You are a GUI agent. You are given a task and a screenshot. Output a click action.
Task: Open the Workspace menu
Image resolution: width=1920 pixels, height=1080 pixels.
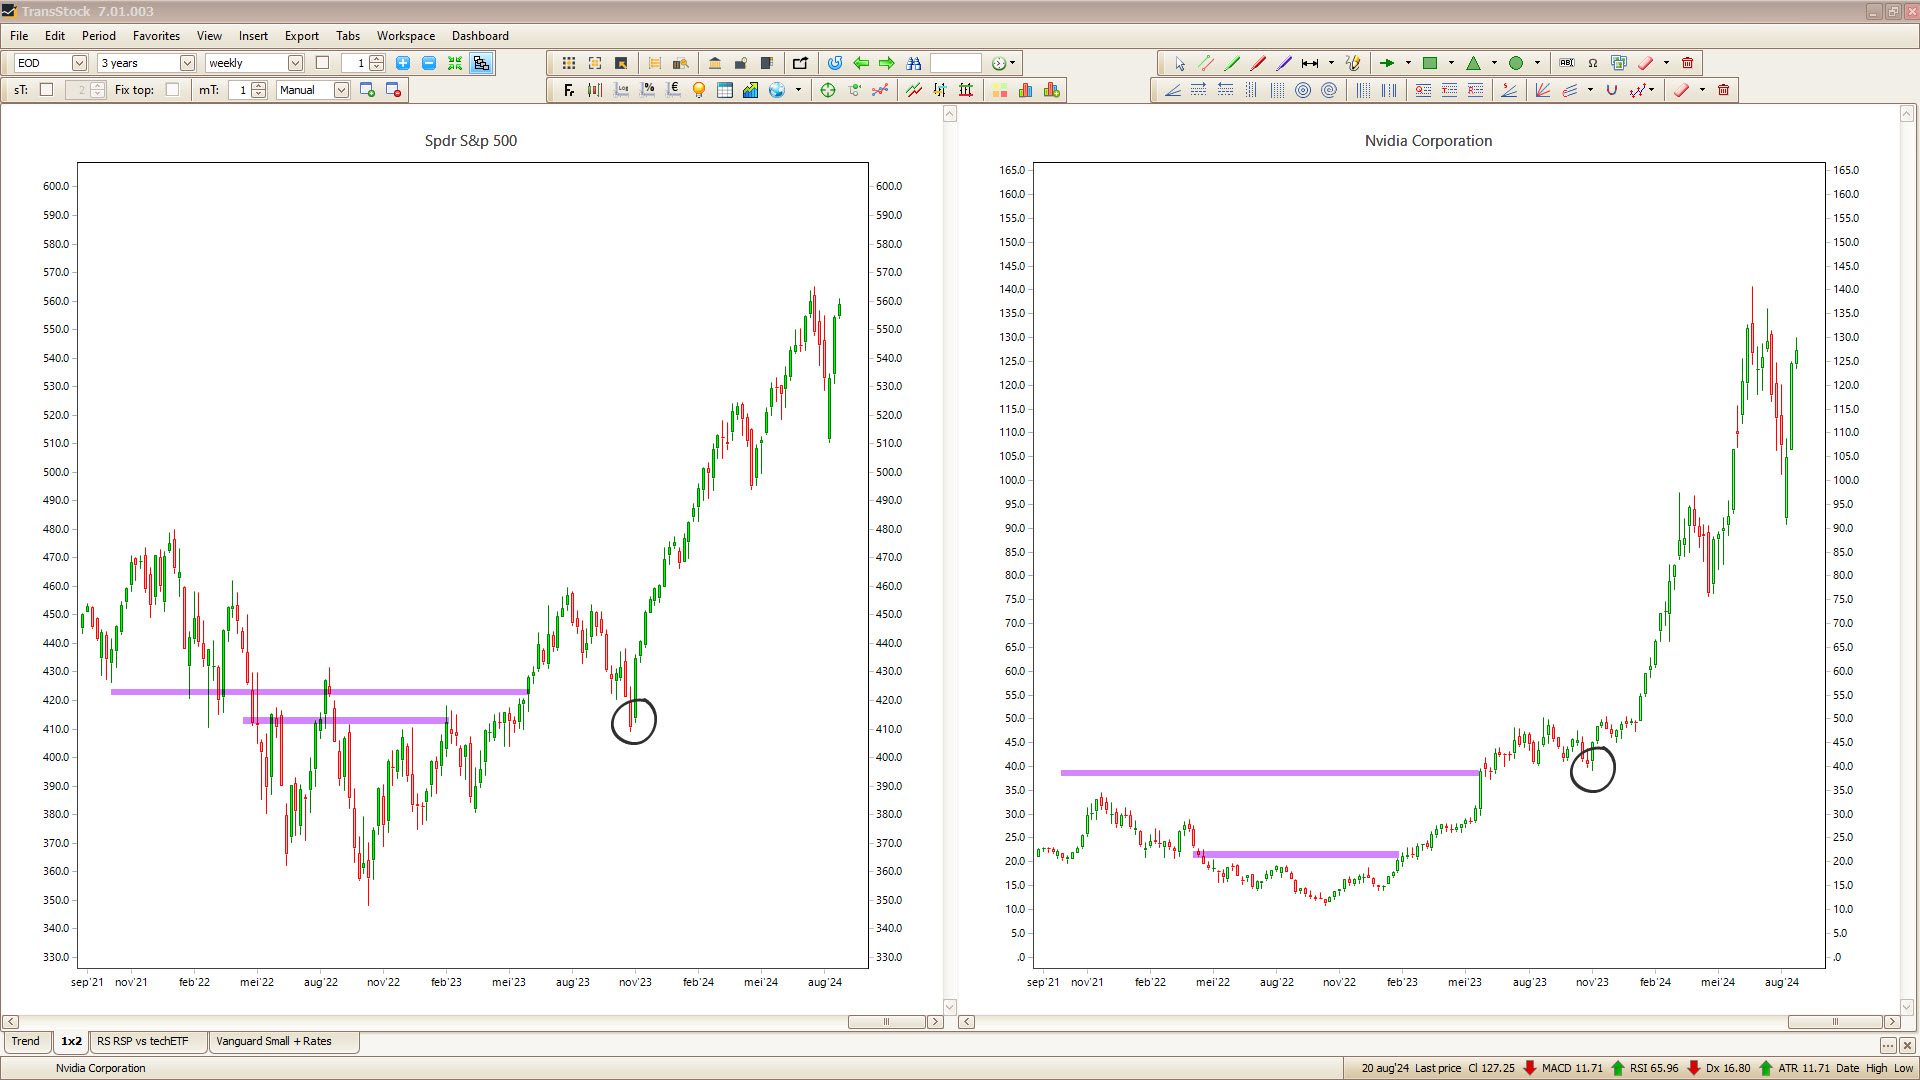[x=405, y=36]
